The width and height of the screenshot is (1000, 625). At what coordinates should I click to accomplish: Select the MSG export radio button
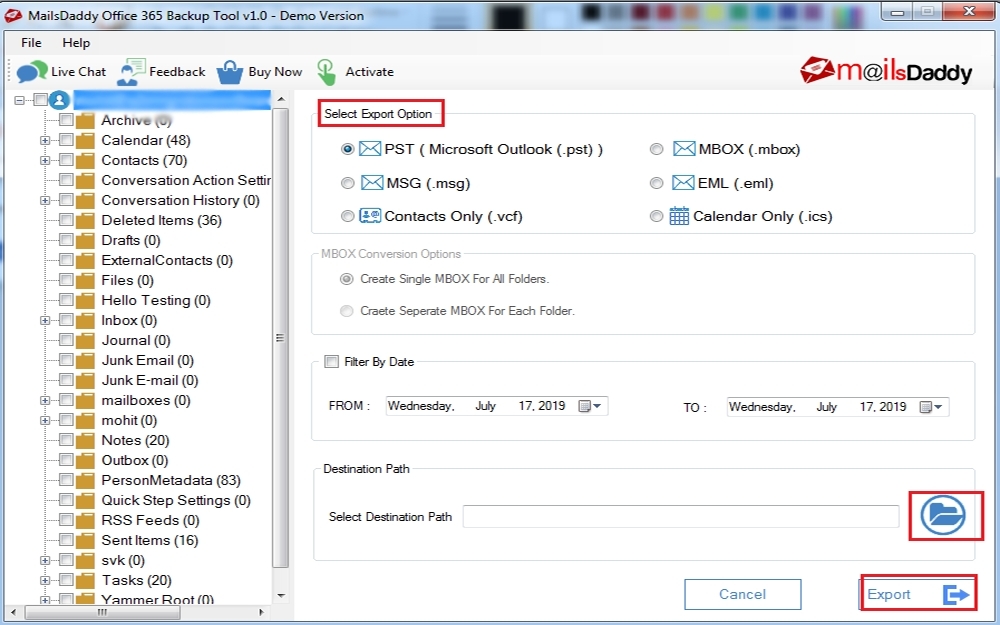point(348,183)
